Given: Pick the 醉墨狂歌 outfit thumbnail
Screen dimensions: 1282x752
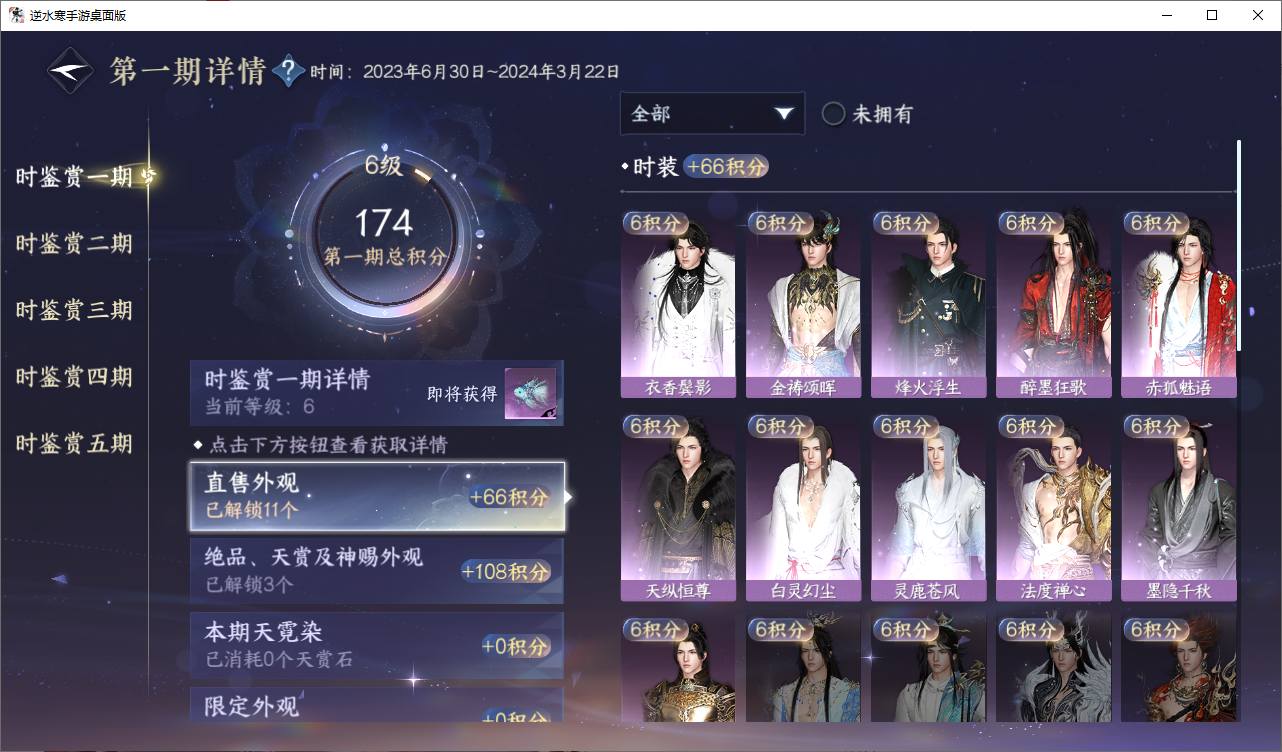Looking at the screenshot, I should coord(1053,305).
